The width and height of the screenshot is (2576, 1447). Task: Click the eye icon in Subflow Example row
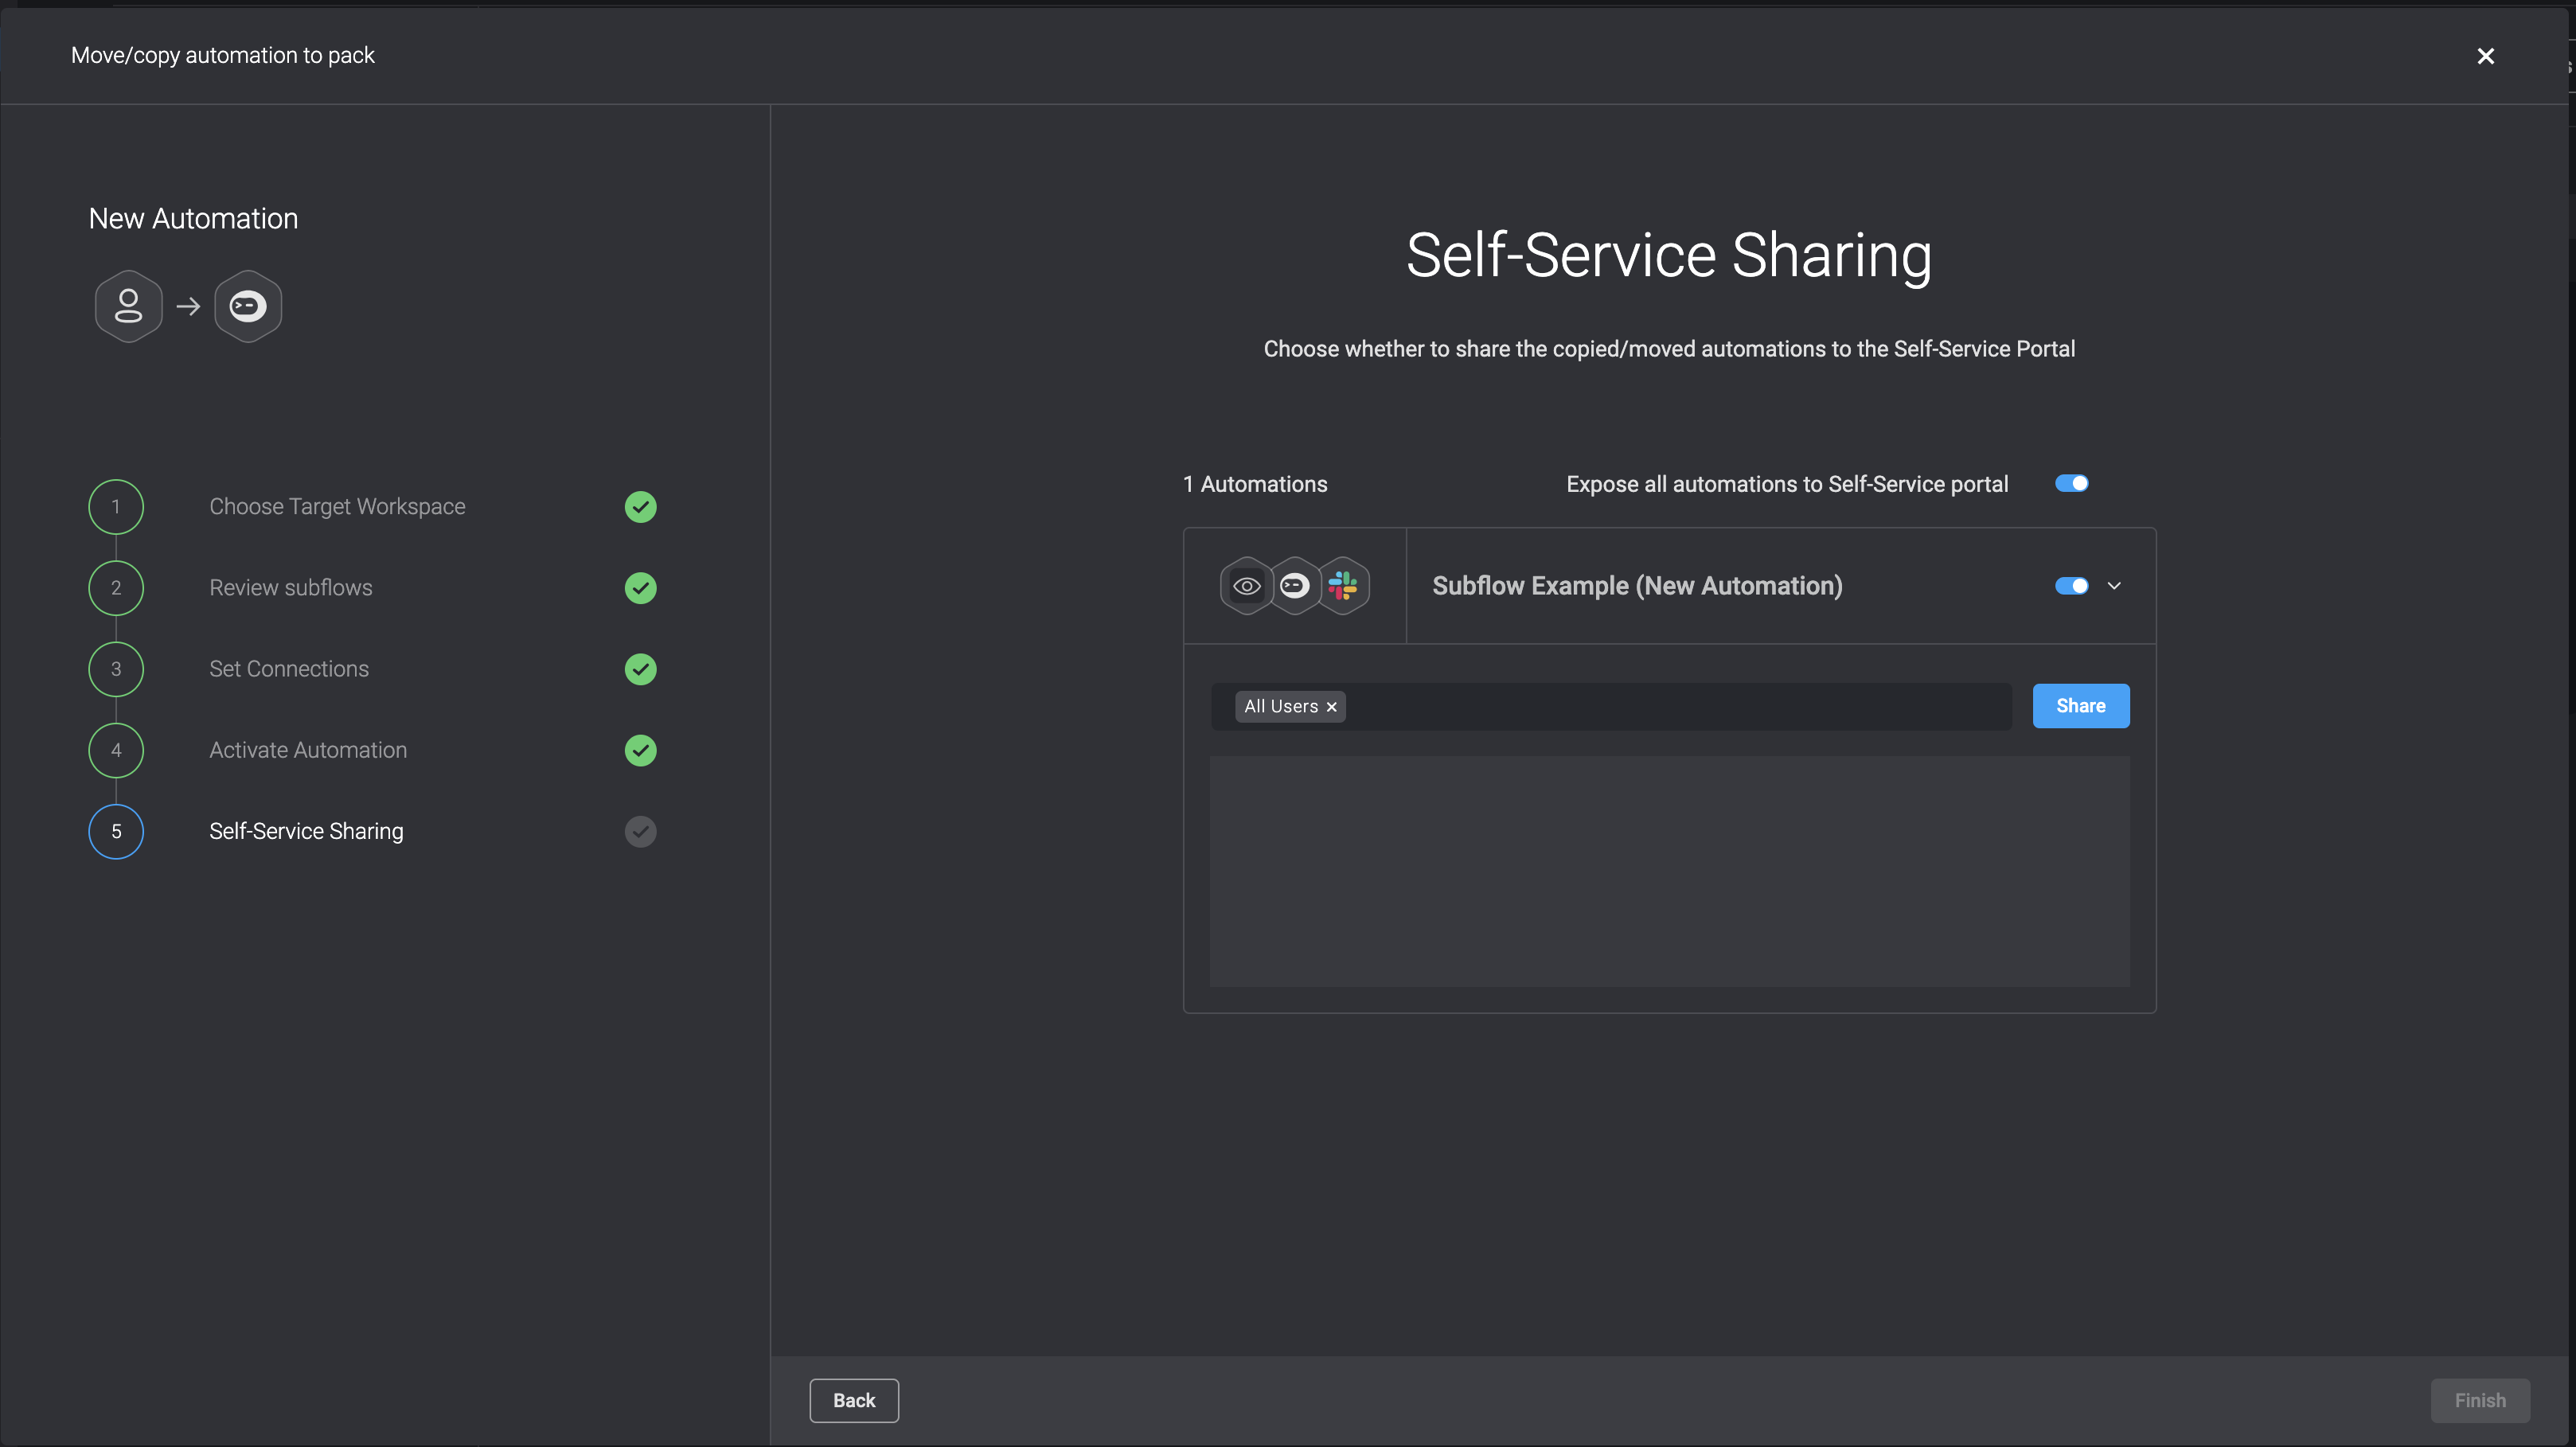pos(1246,586)
